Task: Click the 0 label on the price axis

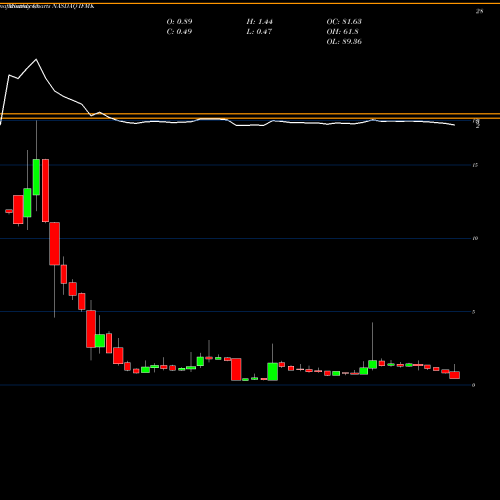Action: tap(473, 385)
